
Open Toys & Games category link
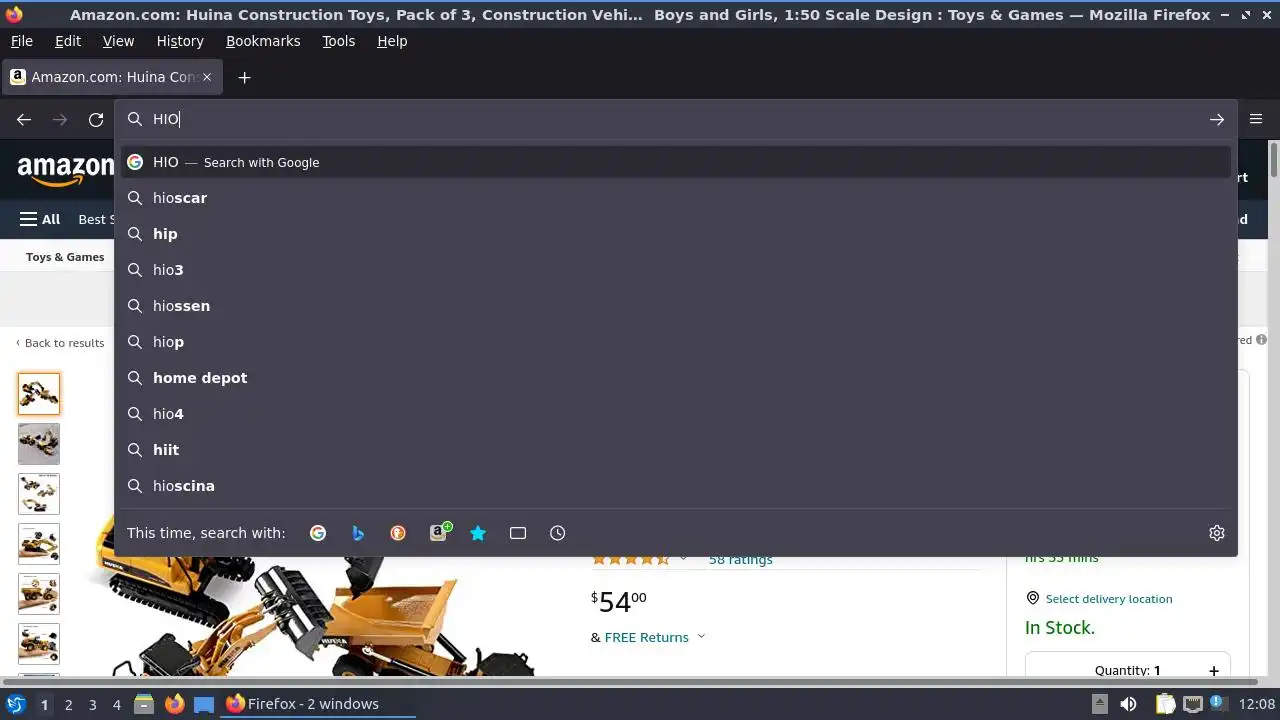tap(65, 257)
